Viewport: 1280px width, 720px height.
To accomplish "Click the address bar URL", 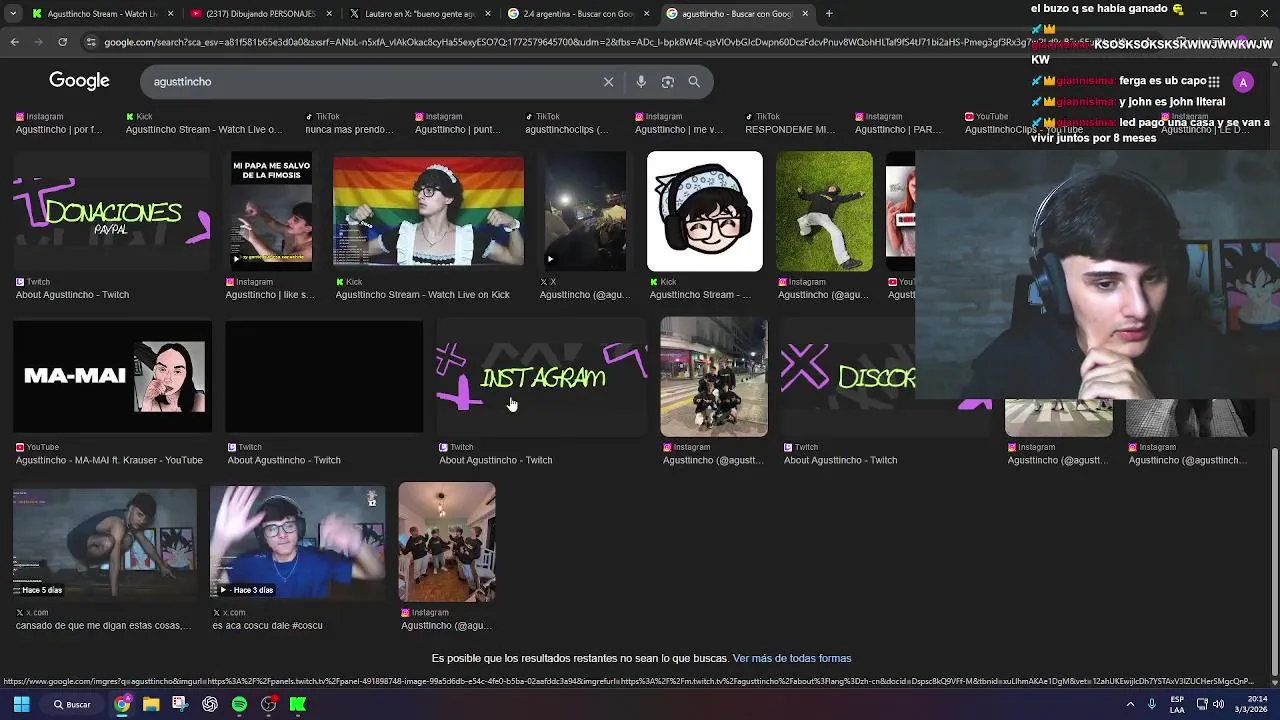I will 560,42.
